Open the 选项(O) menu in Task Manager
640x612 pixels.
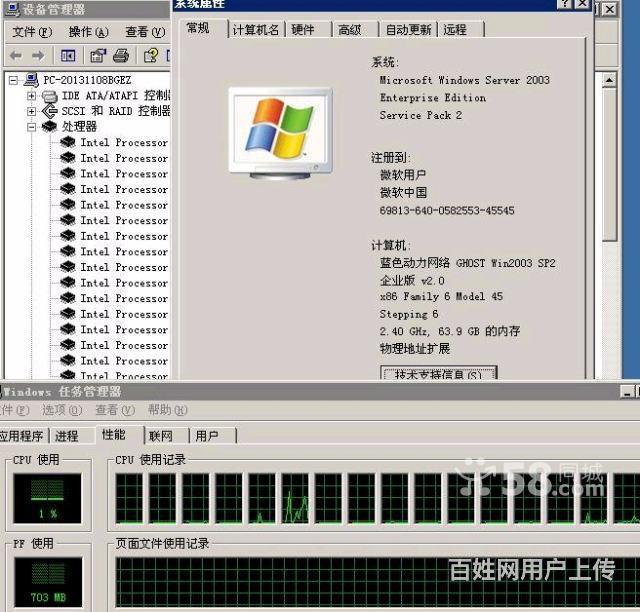click(62, 409)
